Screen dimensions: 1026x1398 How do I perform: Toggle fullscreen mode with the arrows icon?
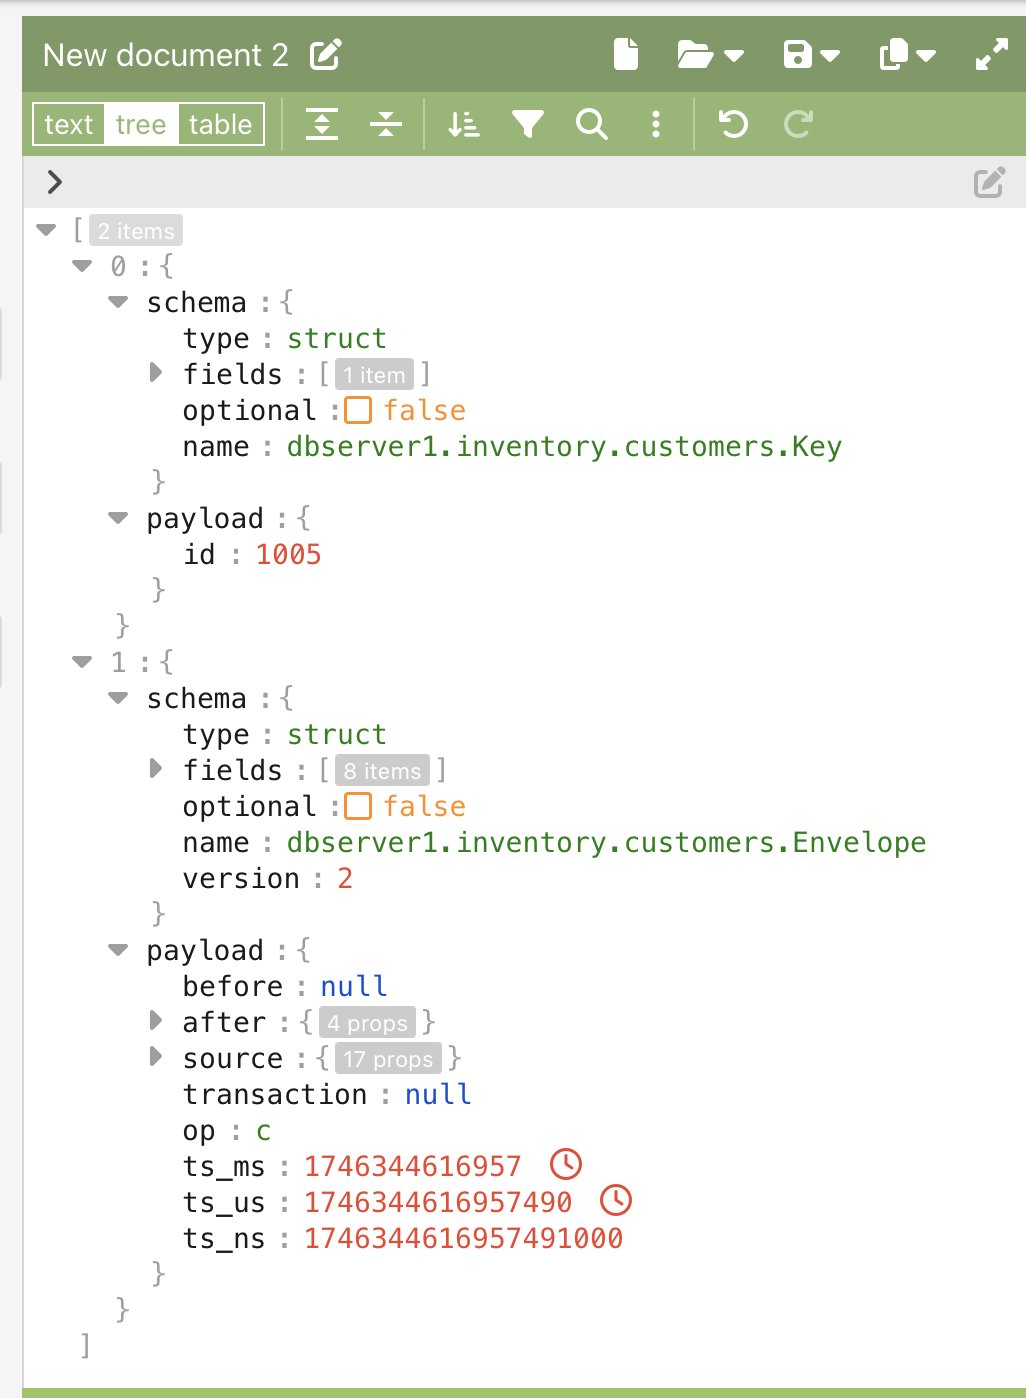992,55
